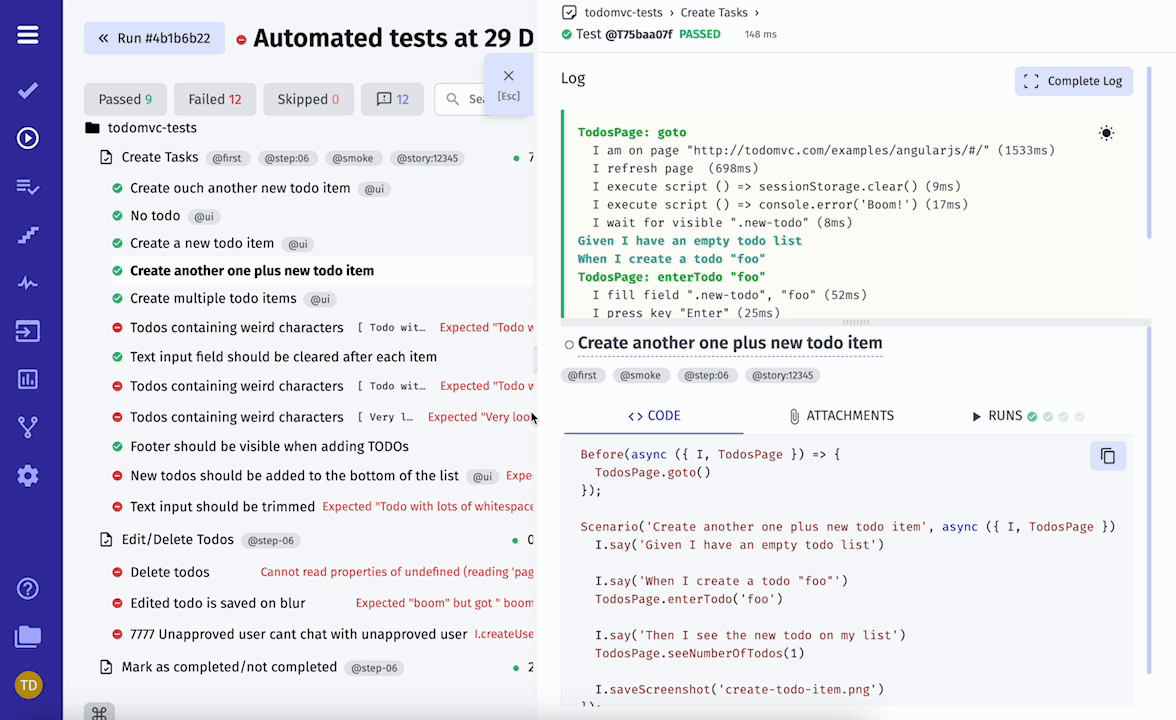Click the @story:12345 tag under test title
1176x720 pixels.
pos(782,375)
